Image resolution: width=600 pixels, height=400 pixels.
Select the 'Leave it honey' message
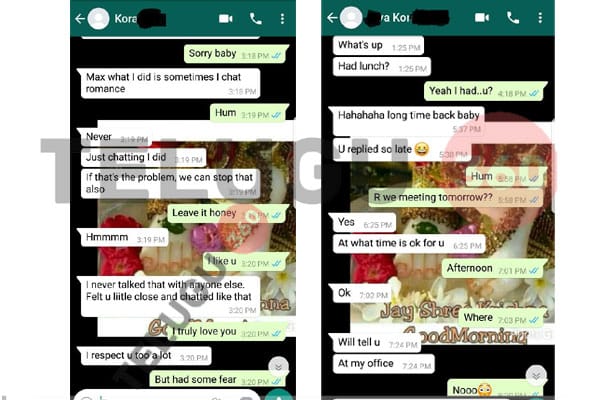tap(227, 214)
